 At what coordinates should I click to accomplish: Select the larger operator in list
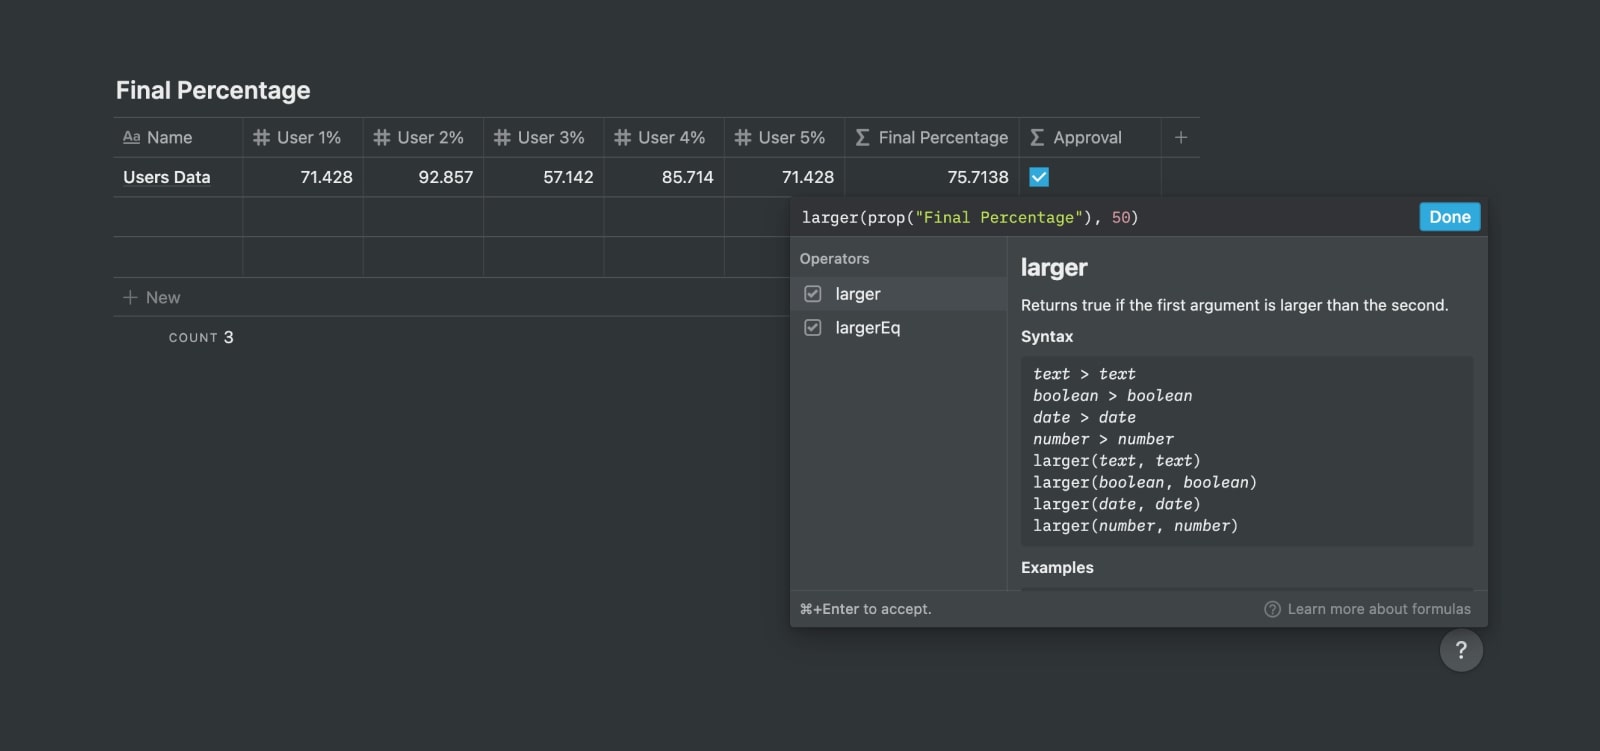coord(898,294)
